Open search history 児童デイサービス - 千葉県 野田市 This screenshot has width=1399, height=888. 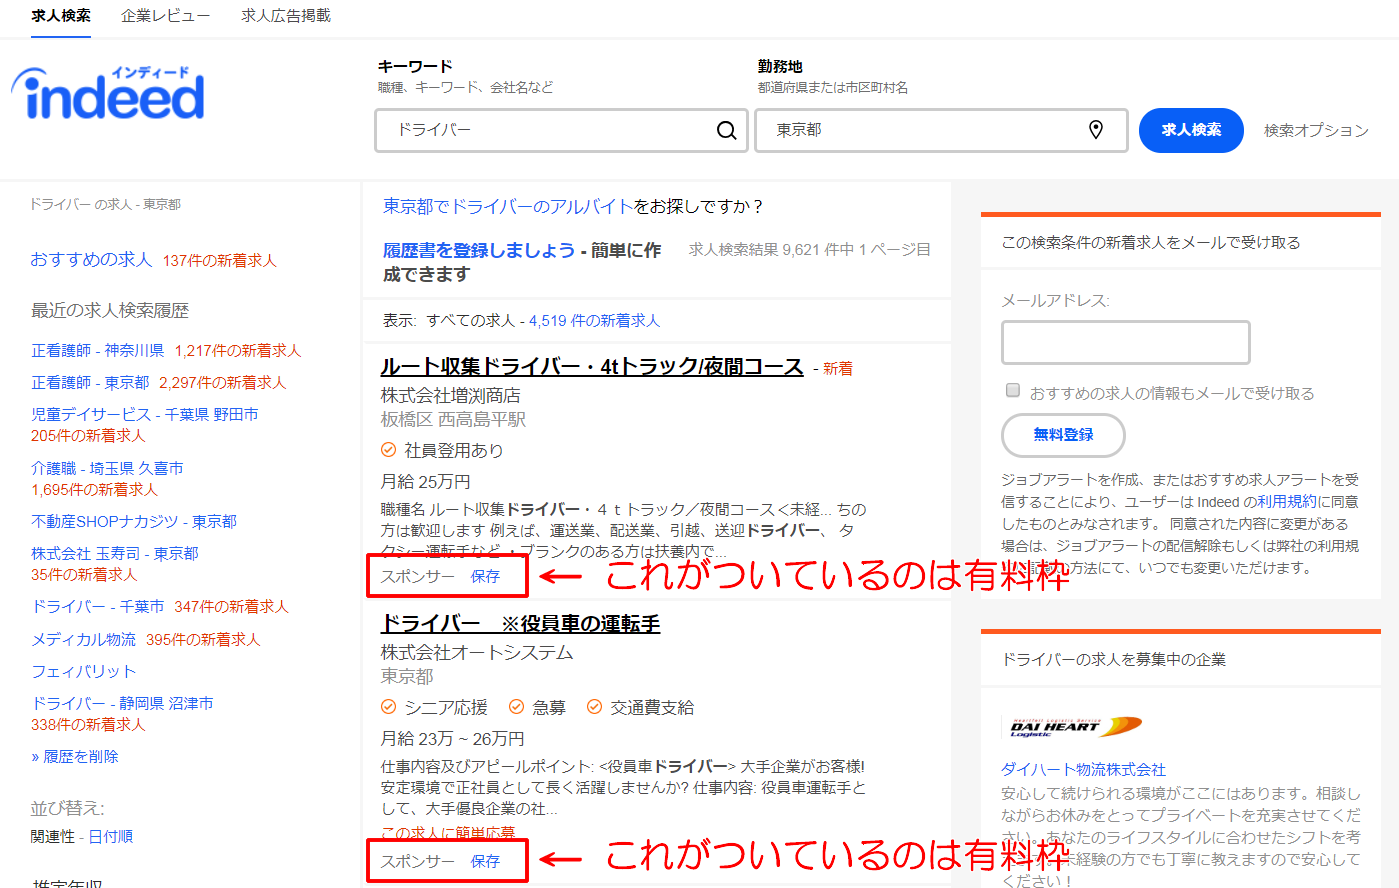[145, 414]
